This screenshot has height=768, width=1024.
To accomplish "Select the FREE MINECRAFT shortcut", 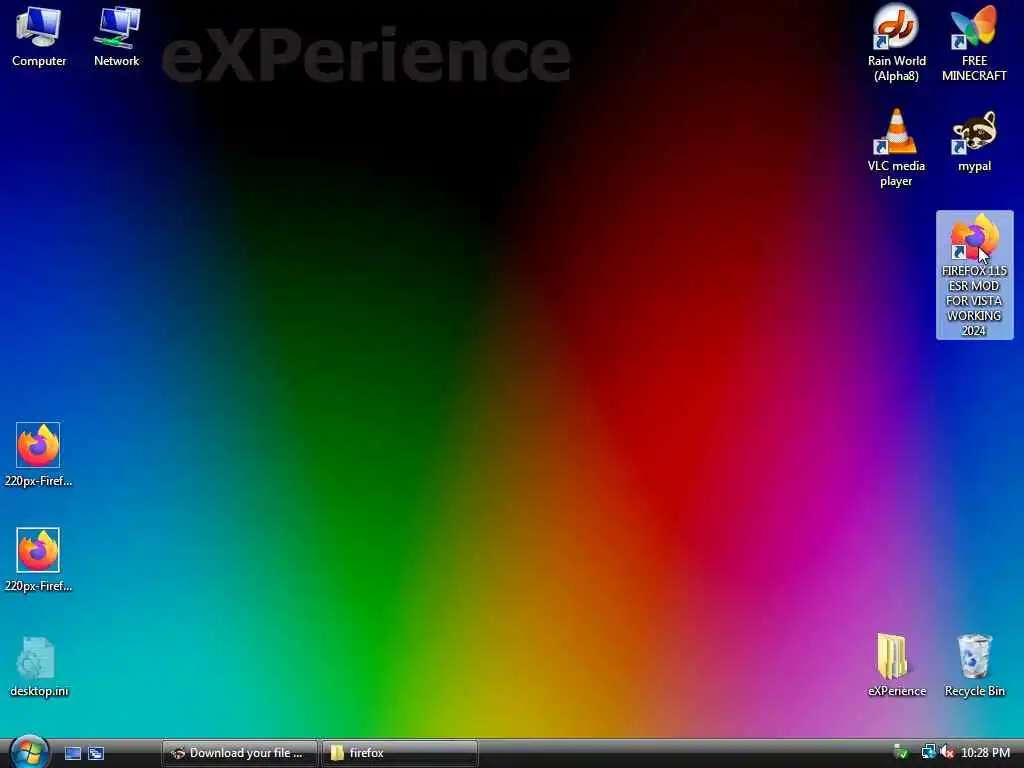I will (974, 43).
